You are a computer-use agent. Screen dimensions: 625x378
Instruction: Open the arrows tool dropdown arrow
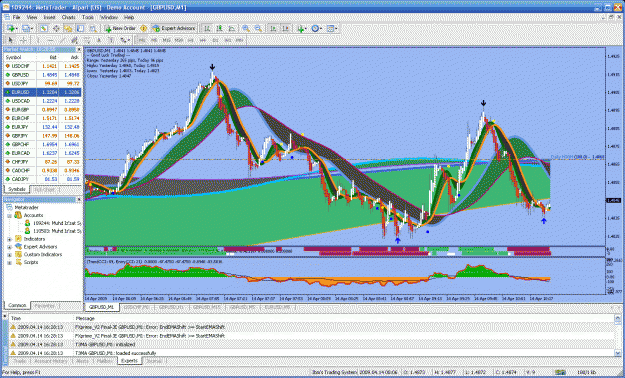click(x=129, y=40)
